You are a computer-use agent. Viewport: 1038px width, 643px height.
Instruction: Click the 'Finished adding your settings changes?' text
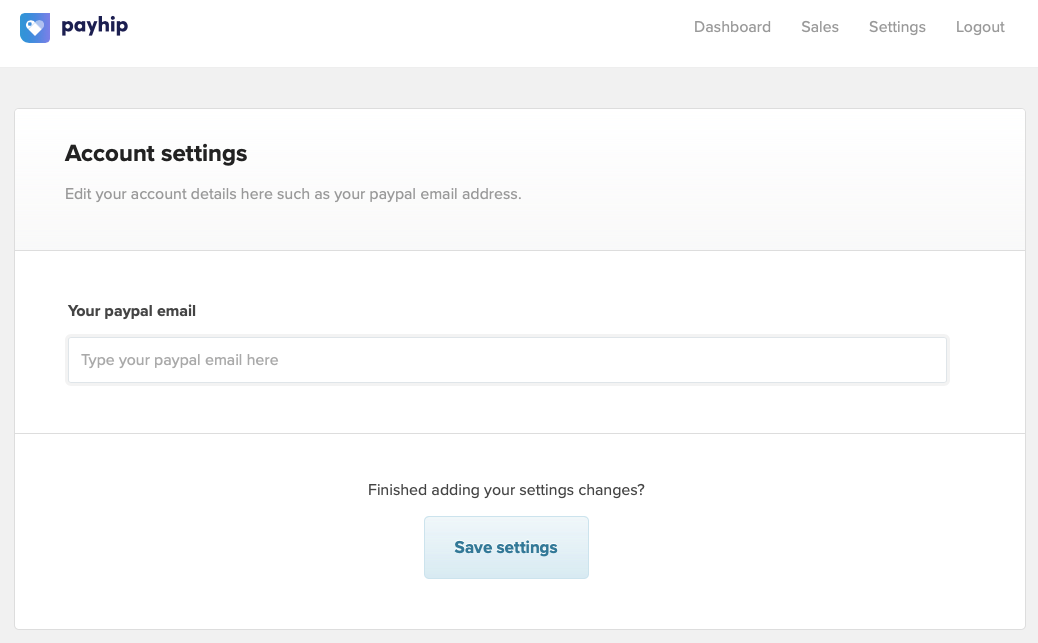point(506,490)
